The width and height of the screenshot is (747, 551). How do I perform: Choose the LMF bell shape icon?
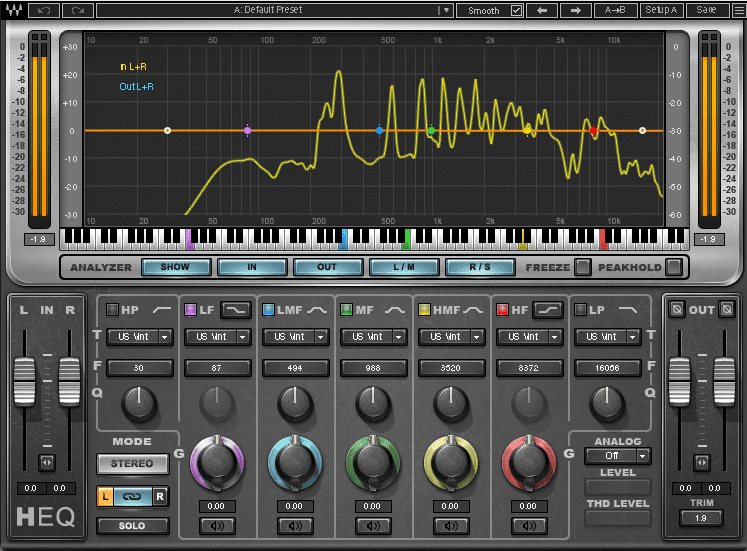pyautogui.click(x=317, y=310)
